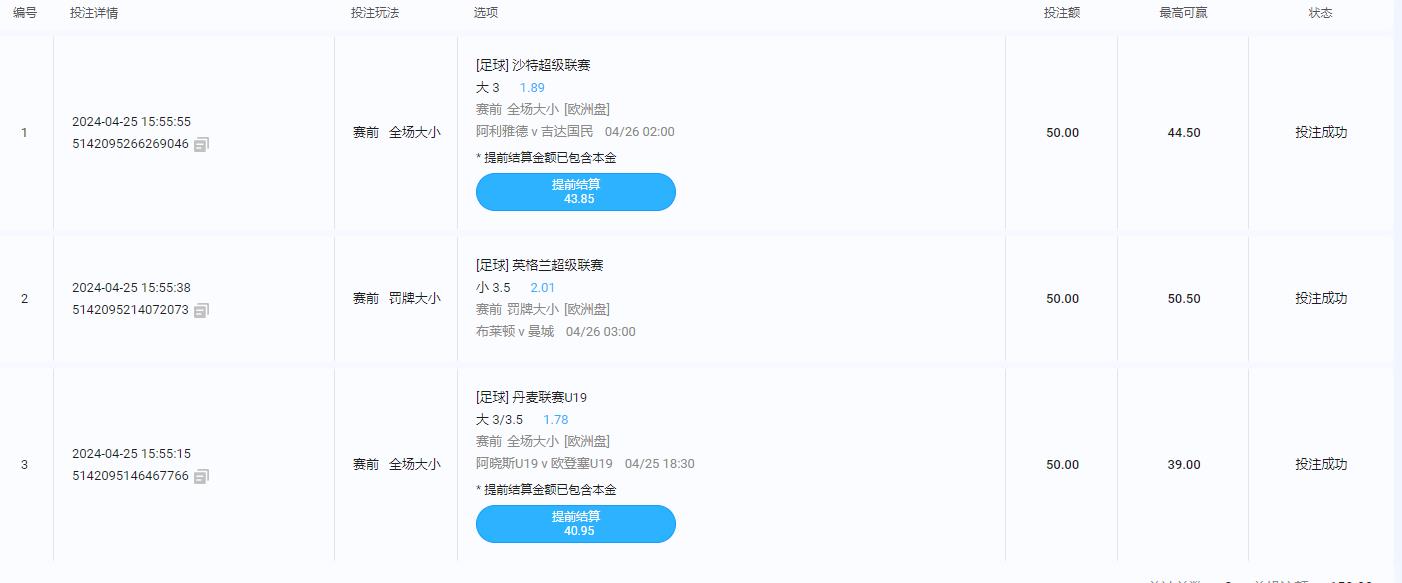Click 投注成功 status in the 布莱顿 row
Viewport: 1402px width, 583px height.
point(1320,299)
